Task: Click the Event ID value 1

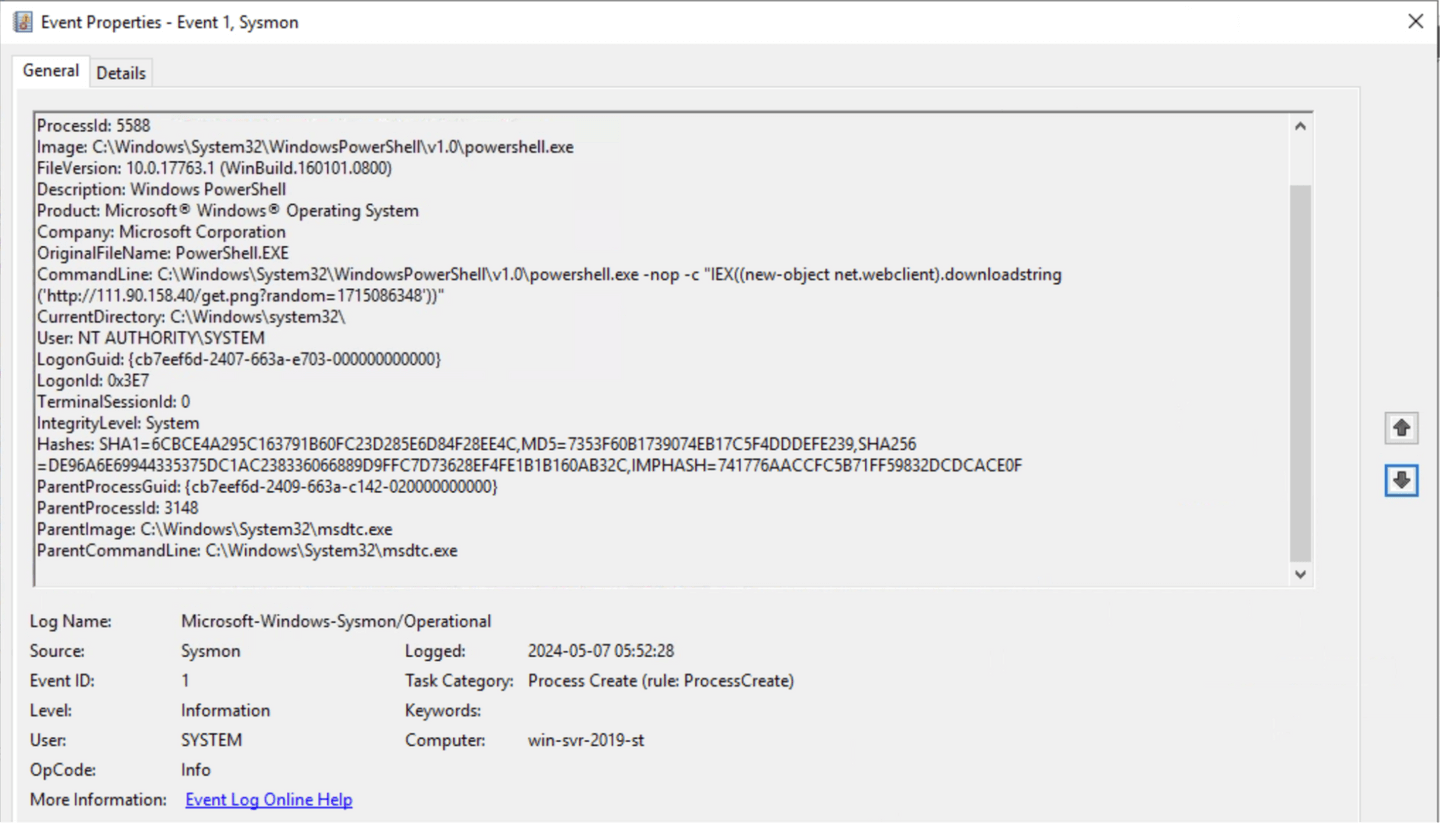Action: coord(185,681)
